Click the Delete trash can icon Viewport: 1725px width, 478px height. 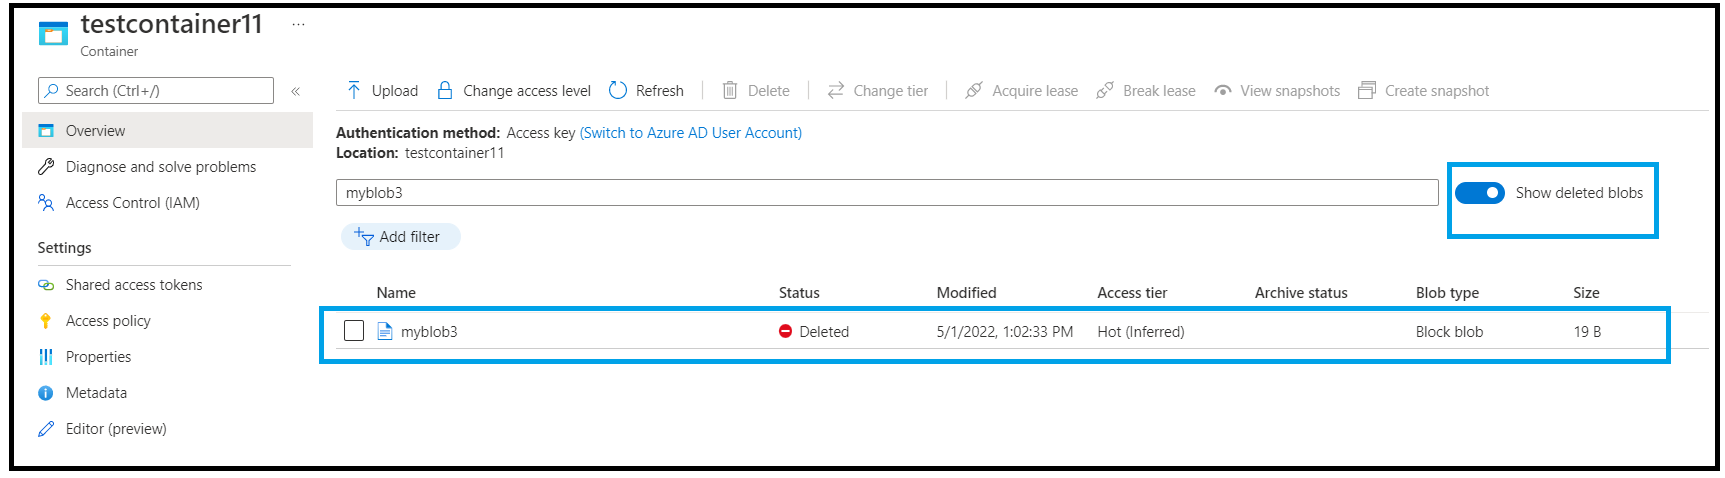point(730,90)
